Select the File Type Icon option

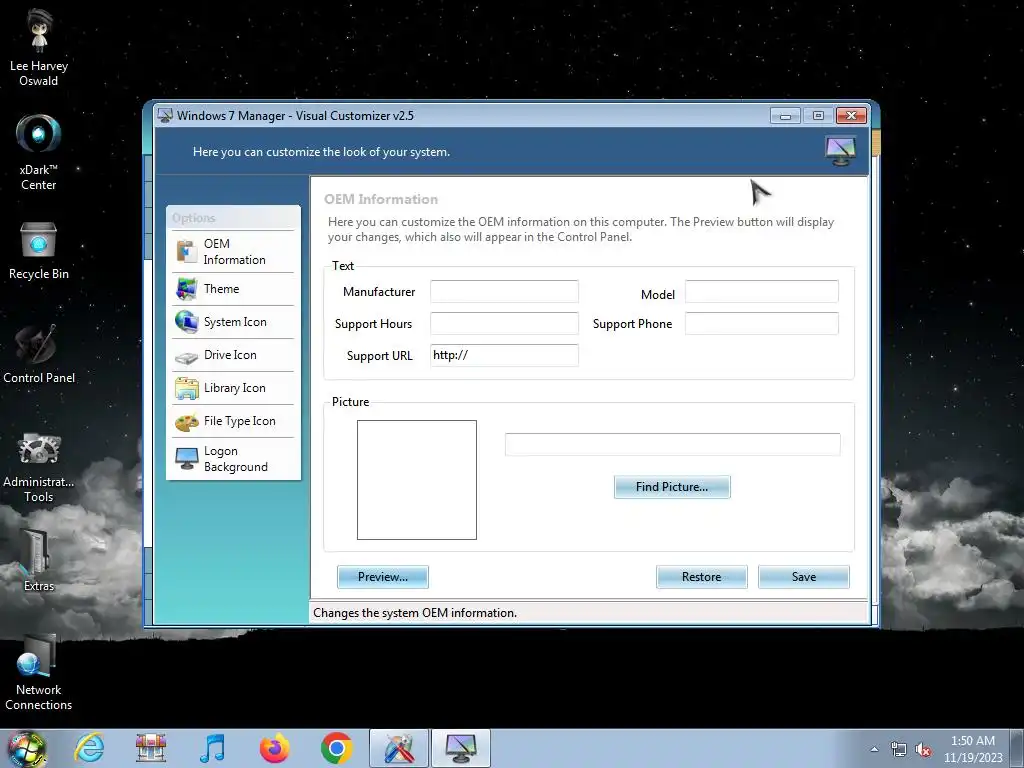coord(233,421)
